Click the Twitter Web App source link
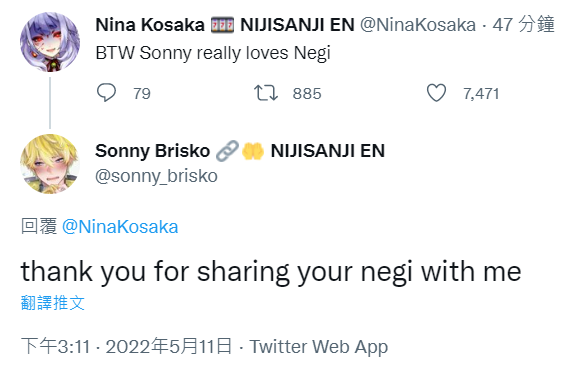 tap(318, 347)
